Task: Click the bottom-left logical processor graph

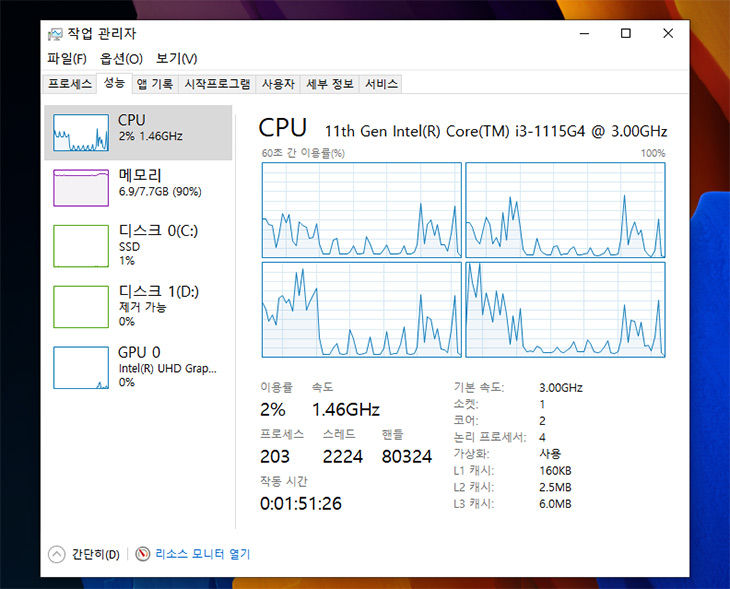Action: [362, 310]
